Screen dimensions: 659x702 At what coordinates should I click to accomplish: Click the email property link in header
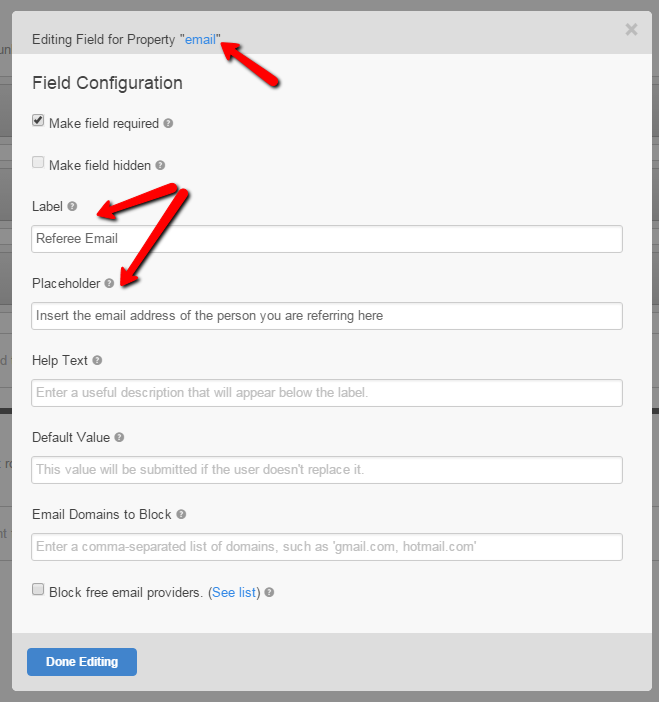200,40
